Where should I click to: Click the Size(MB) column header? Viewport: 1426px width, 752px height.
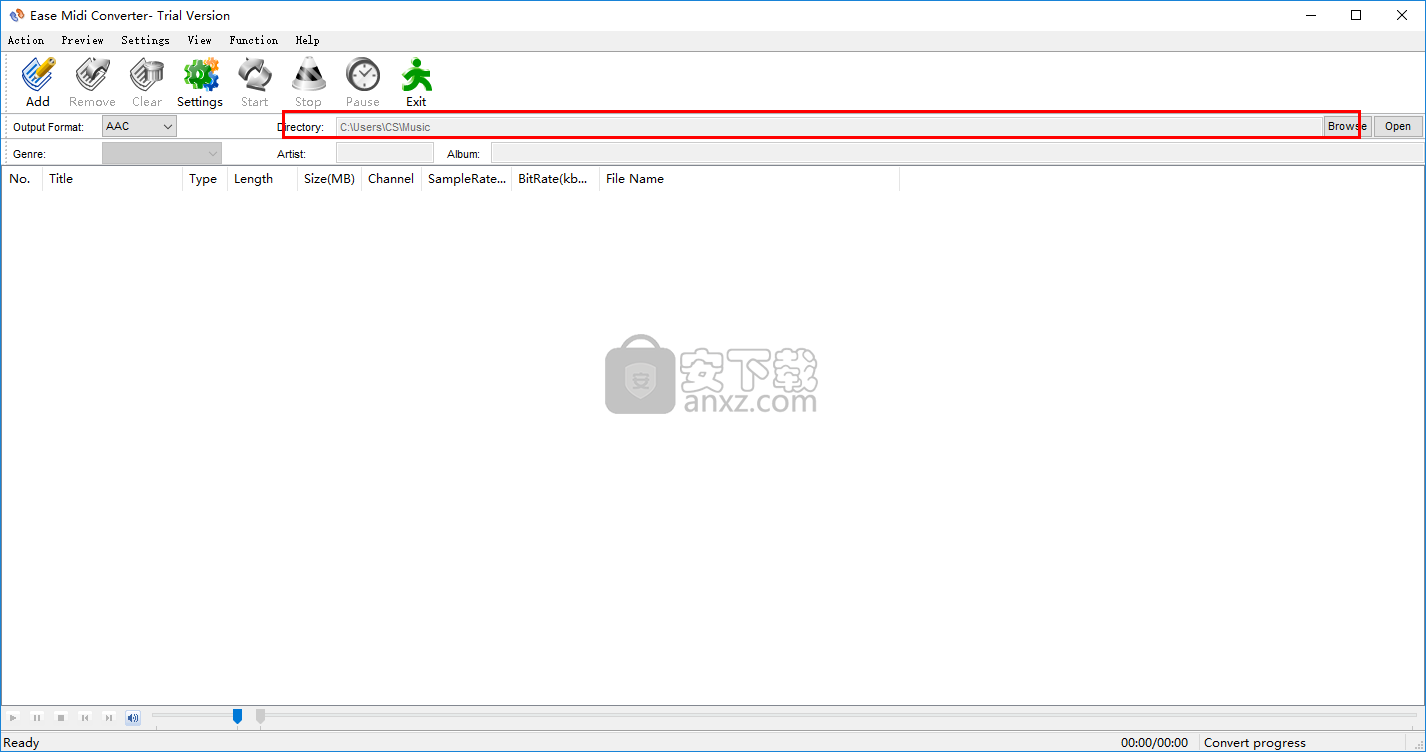click(329, 179)
